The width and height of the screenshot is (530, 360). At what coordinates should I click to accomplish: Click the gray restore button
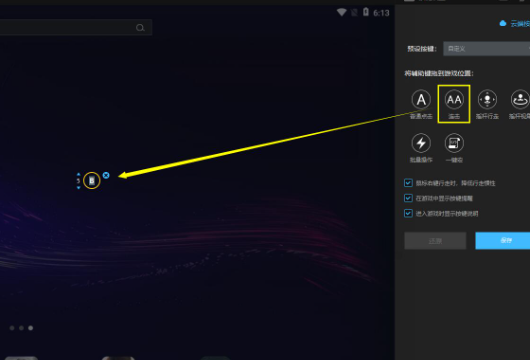pos(435,241)
